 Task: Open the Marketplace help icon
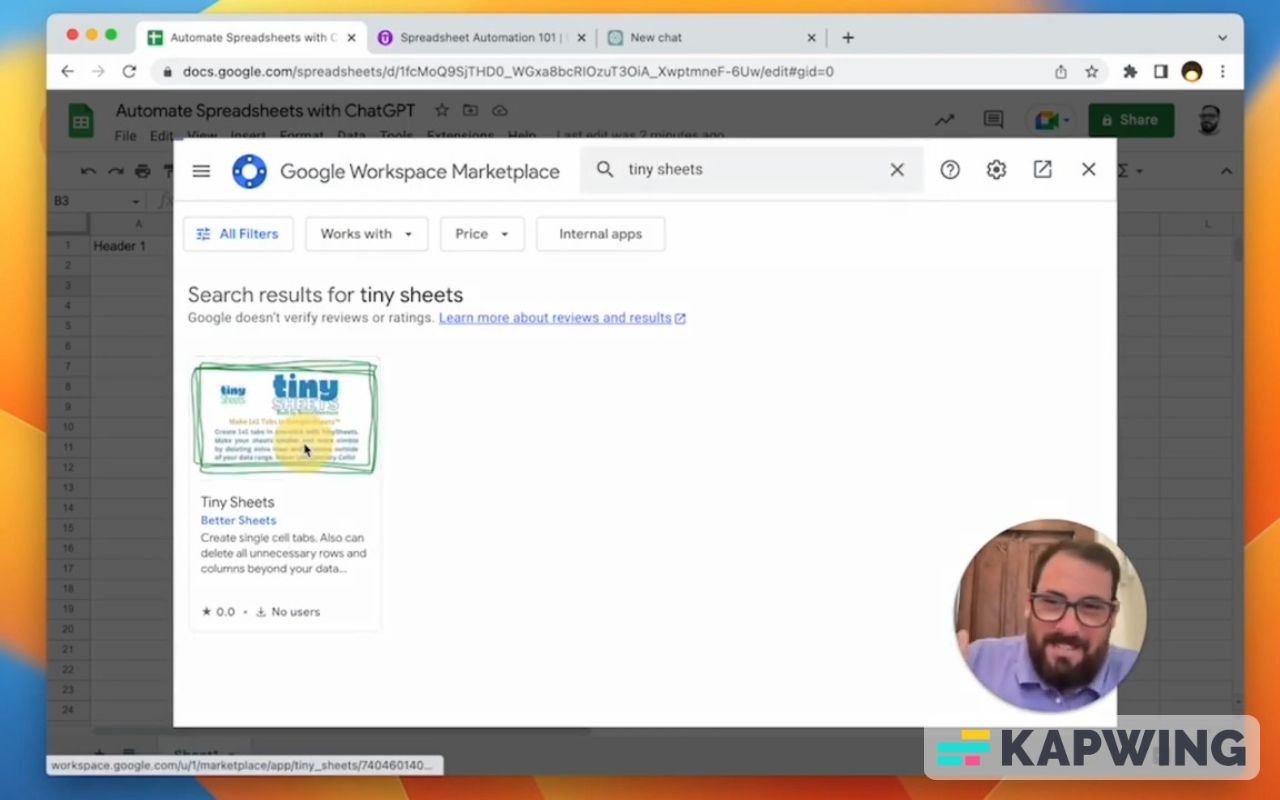pyautogui.click(x=950, y=170)
